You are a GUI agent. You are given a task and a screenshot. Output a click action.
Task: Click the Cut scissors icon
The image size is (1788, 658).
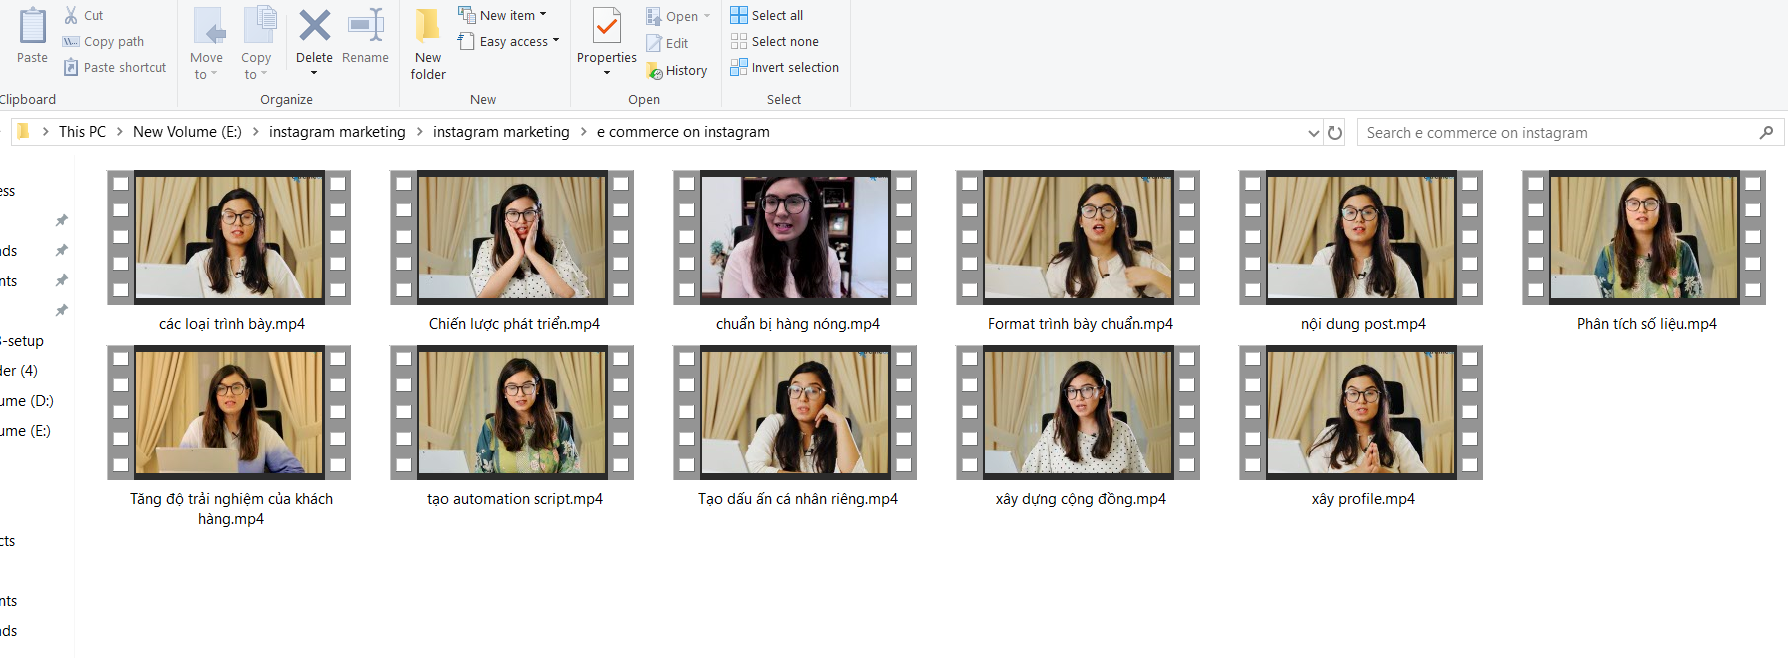click(71, 15)
